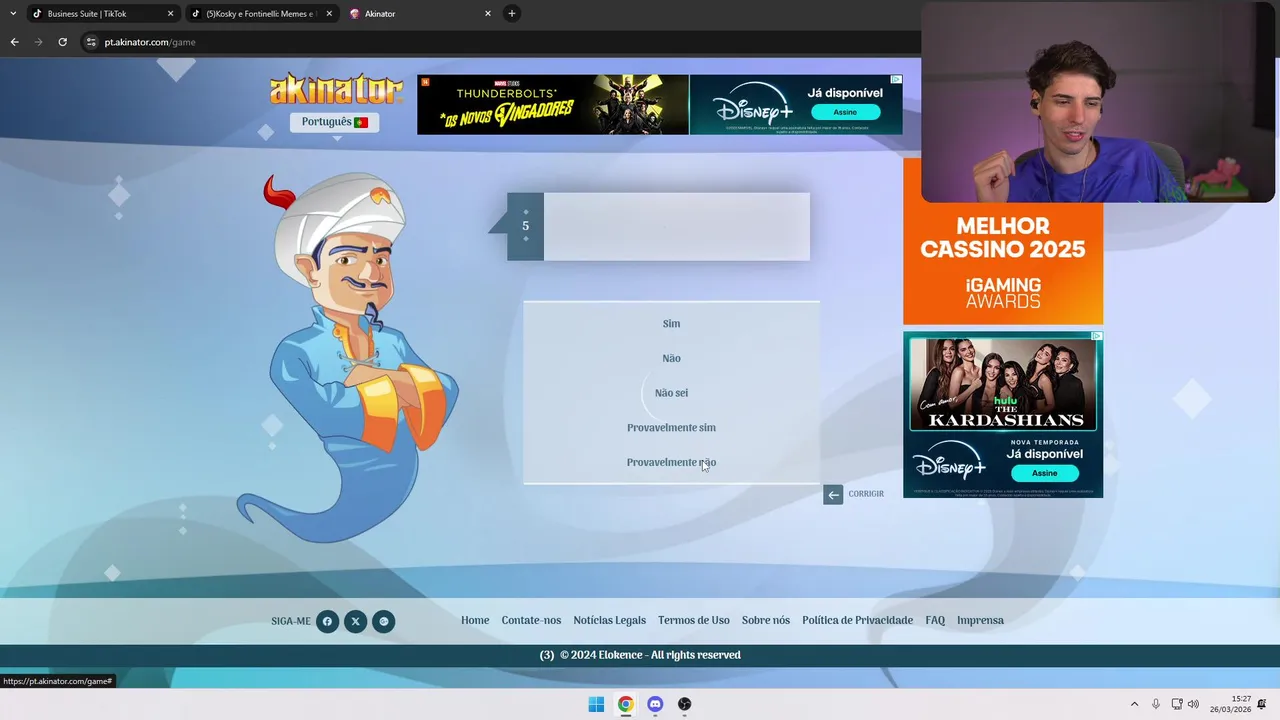The height and width of the screenshot is (720, 1280).
Task: Close the Business Suite TikTok tab
Action: coord(170,14)
